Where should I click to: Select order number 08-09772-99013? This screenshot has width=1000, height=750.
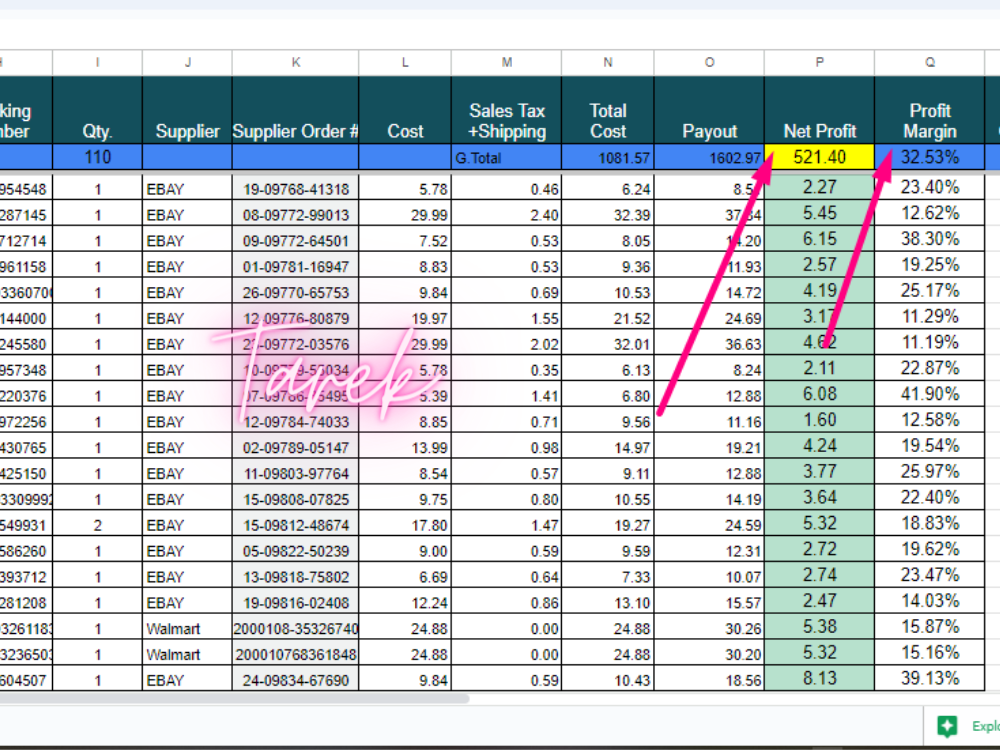click(296, 215)
